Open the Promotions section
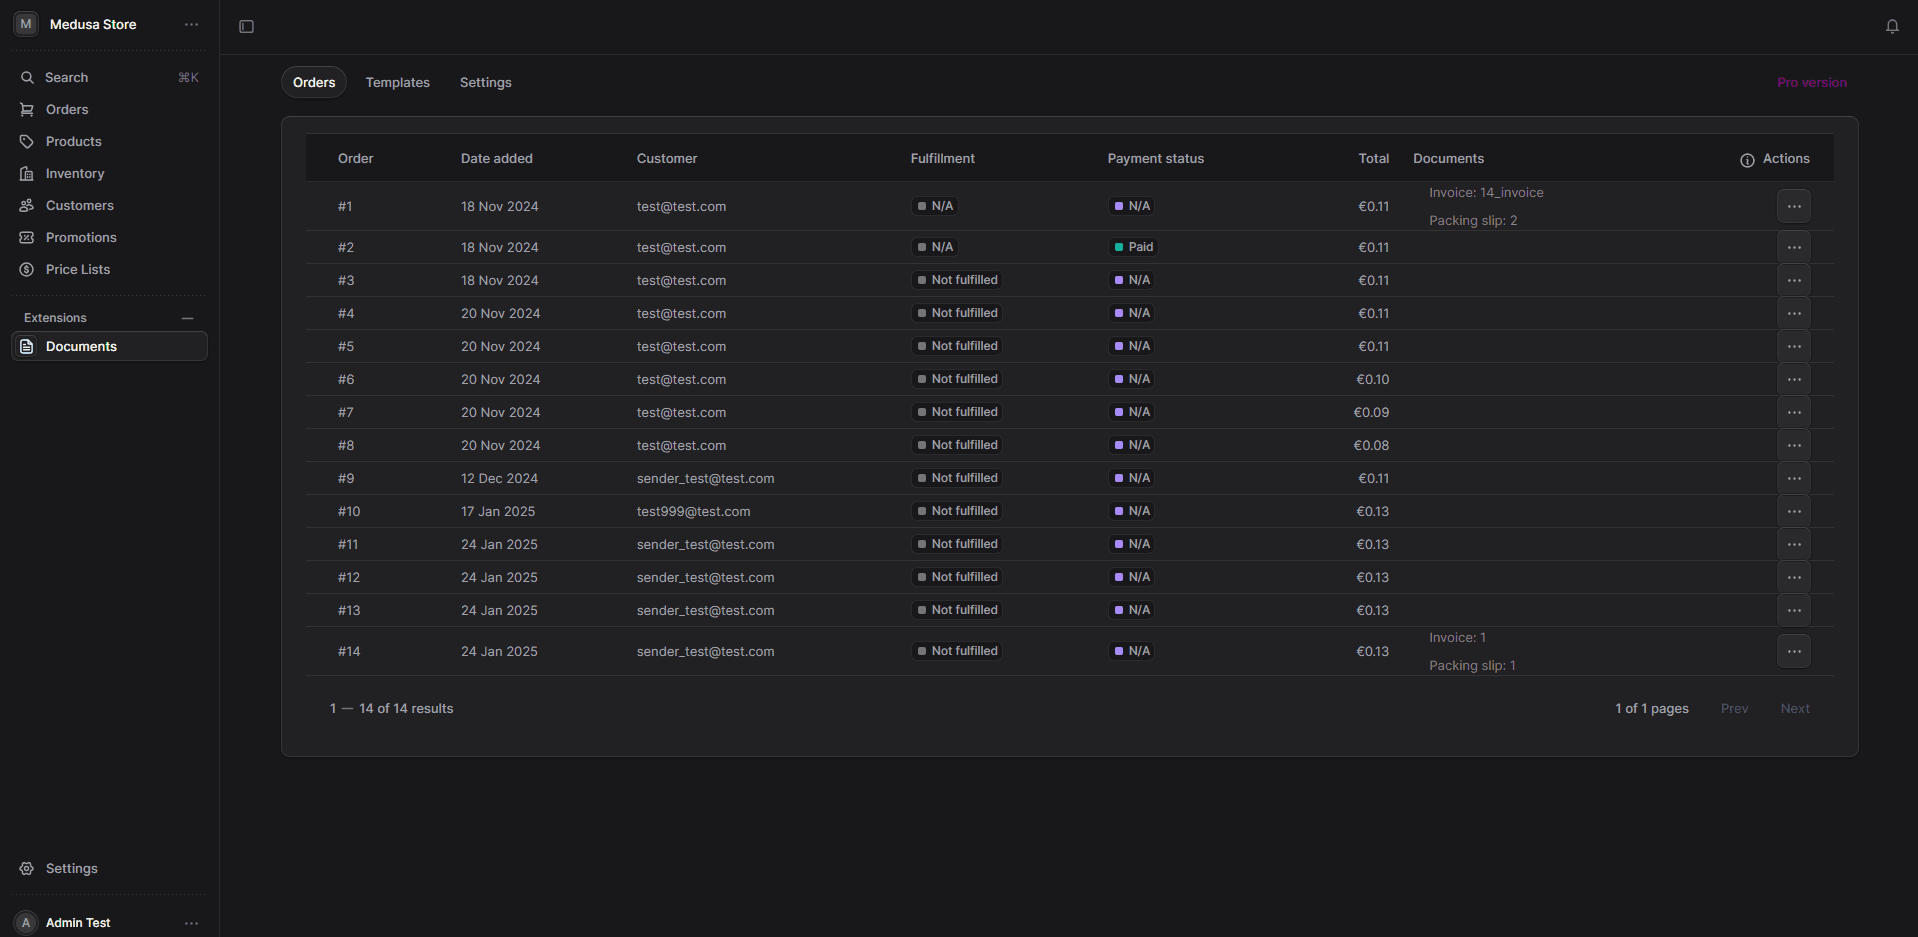 27,237
